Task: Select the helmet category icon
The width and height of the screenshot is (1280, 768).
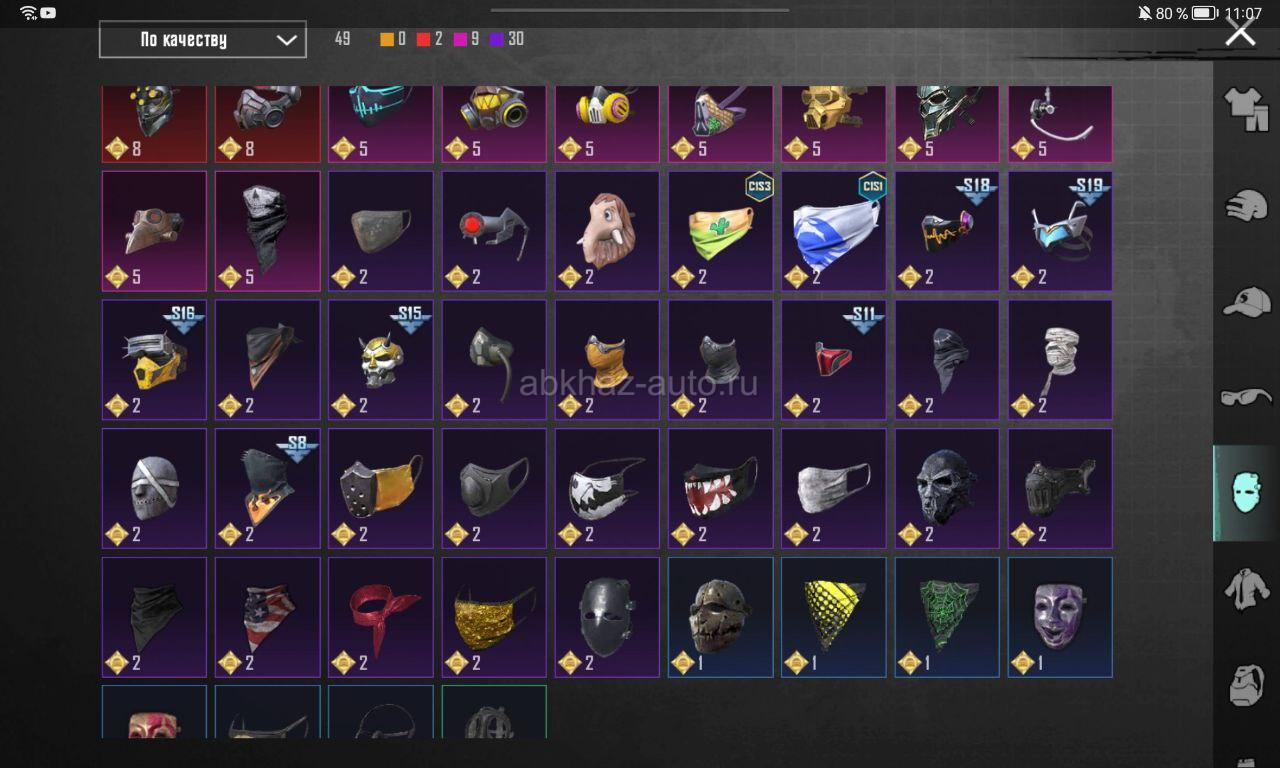Action: point(1246,204)
